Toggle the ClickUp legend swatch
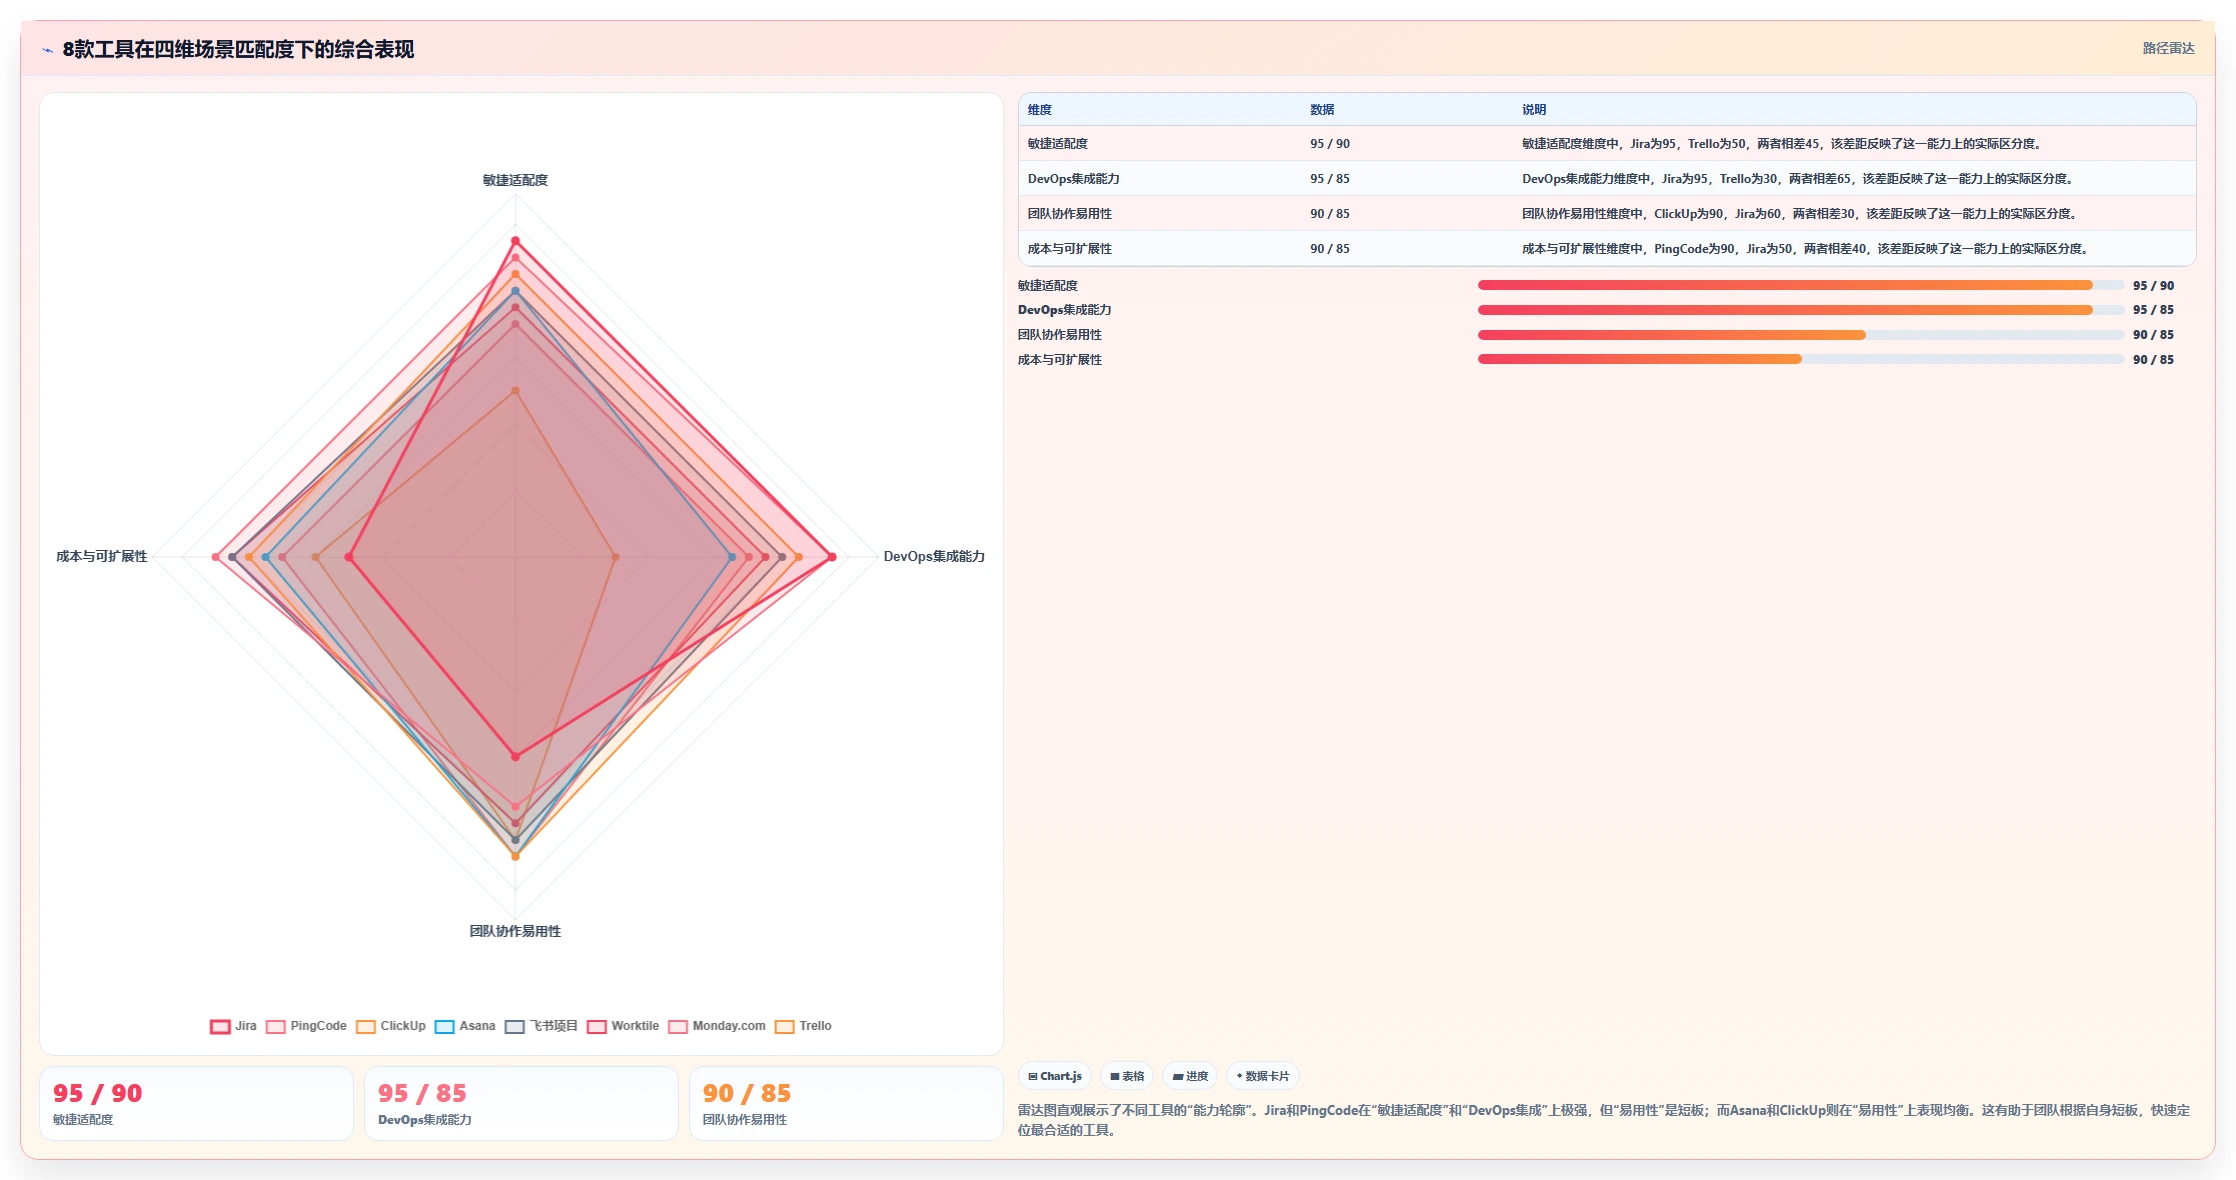This screenshot has height=1180, width=2236. click(x=366, y=1026)
